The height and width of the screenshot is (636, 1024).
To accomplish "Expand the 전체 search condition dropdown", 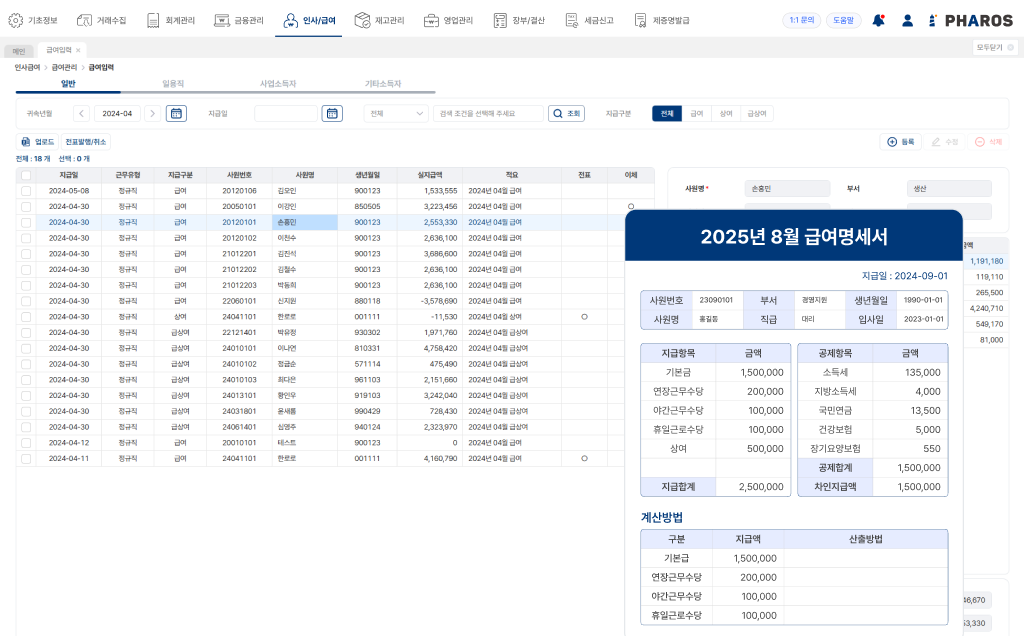I will [396, 114].
